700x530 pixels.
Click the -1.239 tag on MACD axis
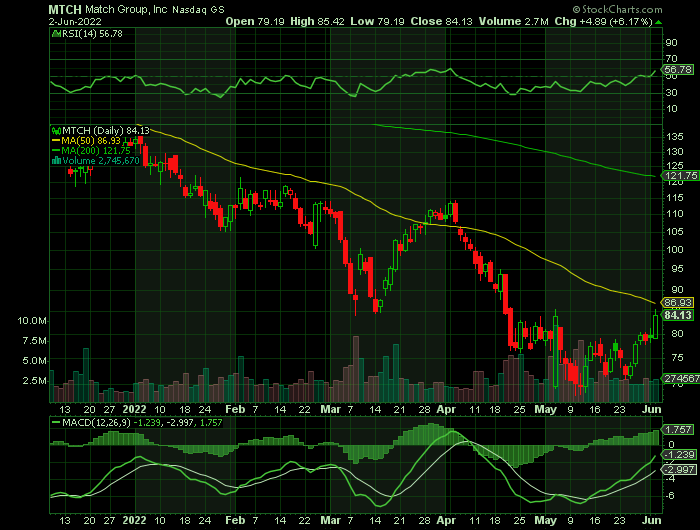coord(680,455)
